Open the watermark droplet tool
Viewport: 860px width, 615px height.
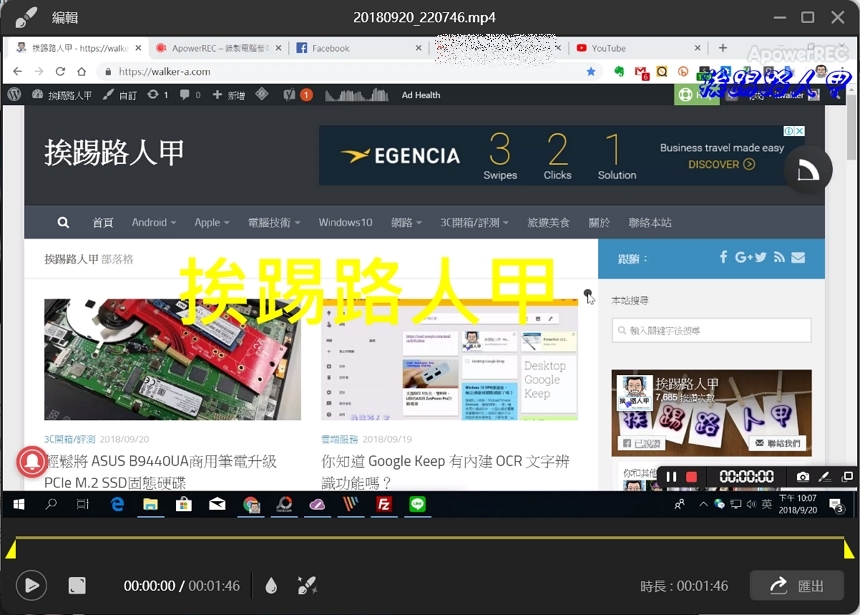coord(271,585)
